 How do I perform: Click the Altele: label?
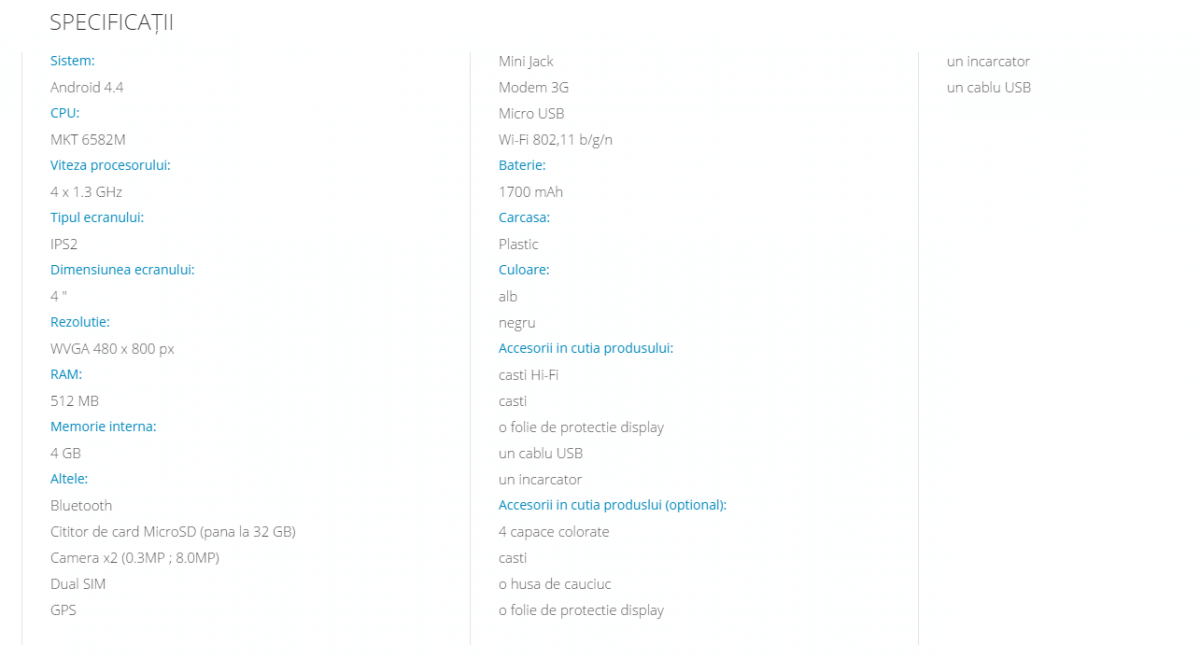click(x=70, y=479)
